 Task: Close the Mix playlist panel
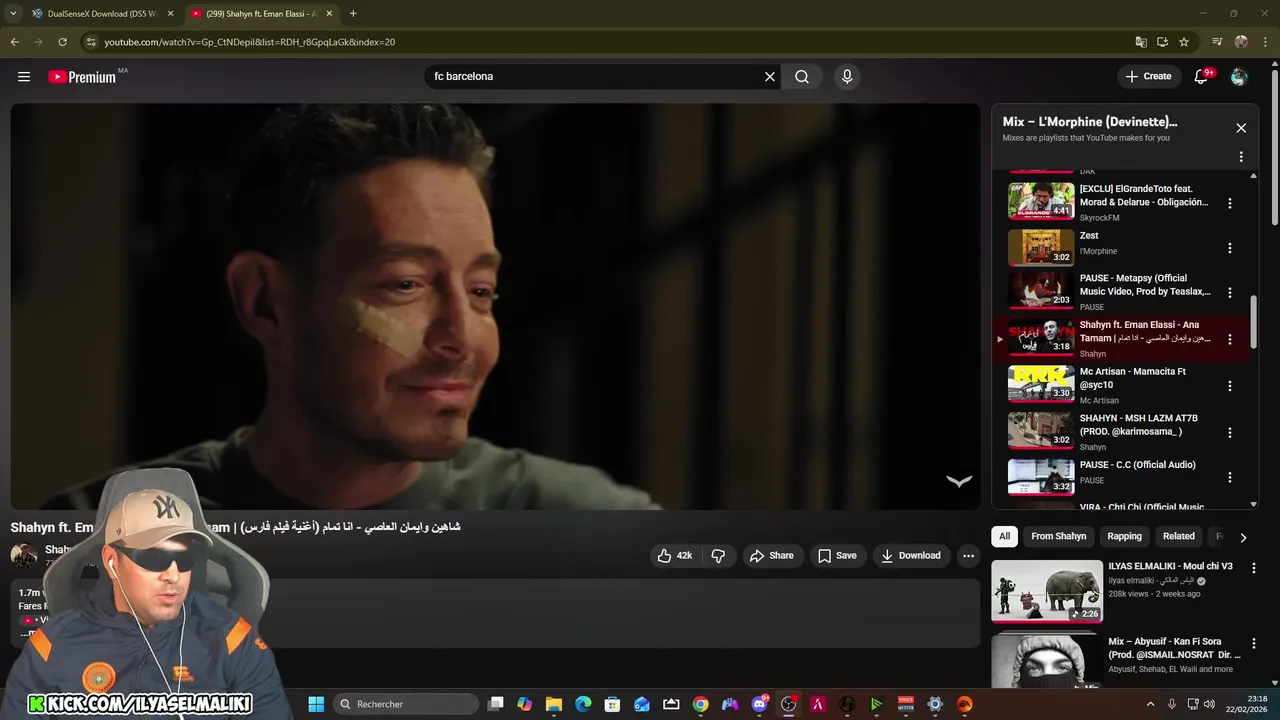click(1241, 128)
